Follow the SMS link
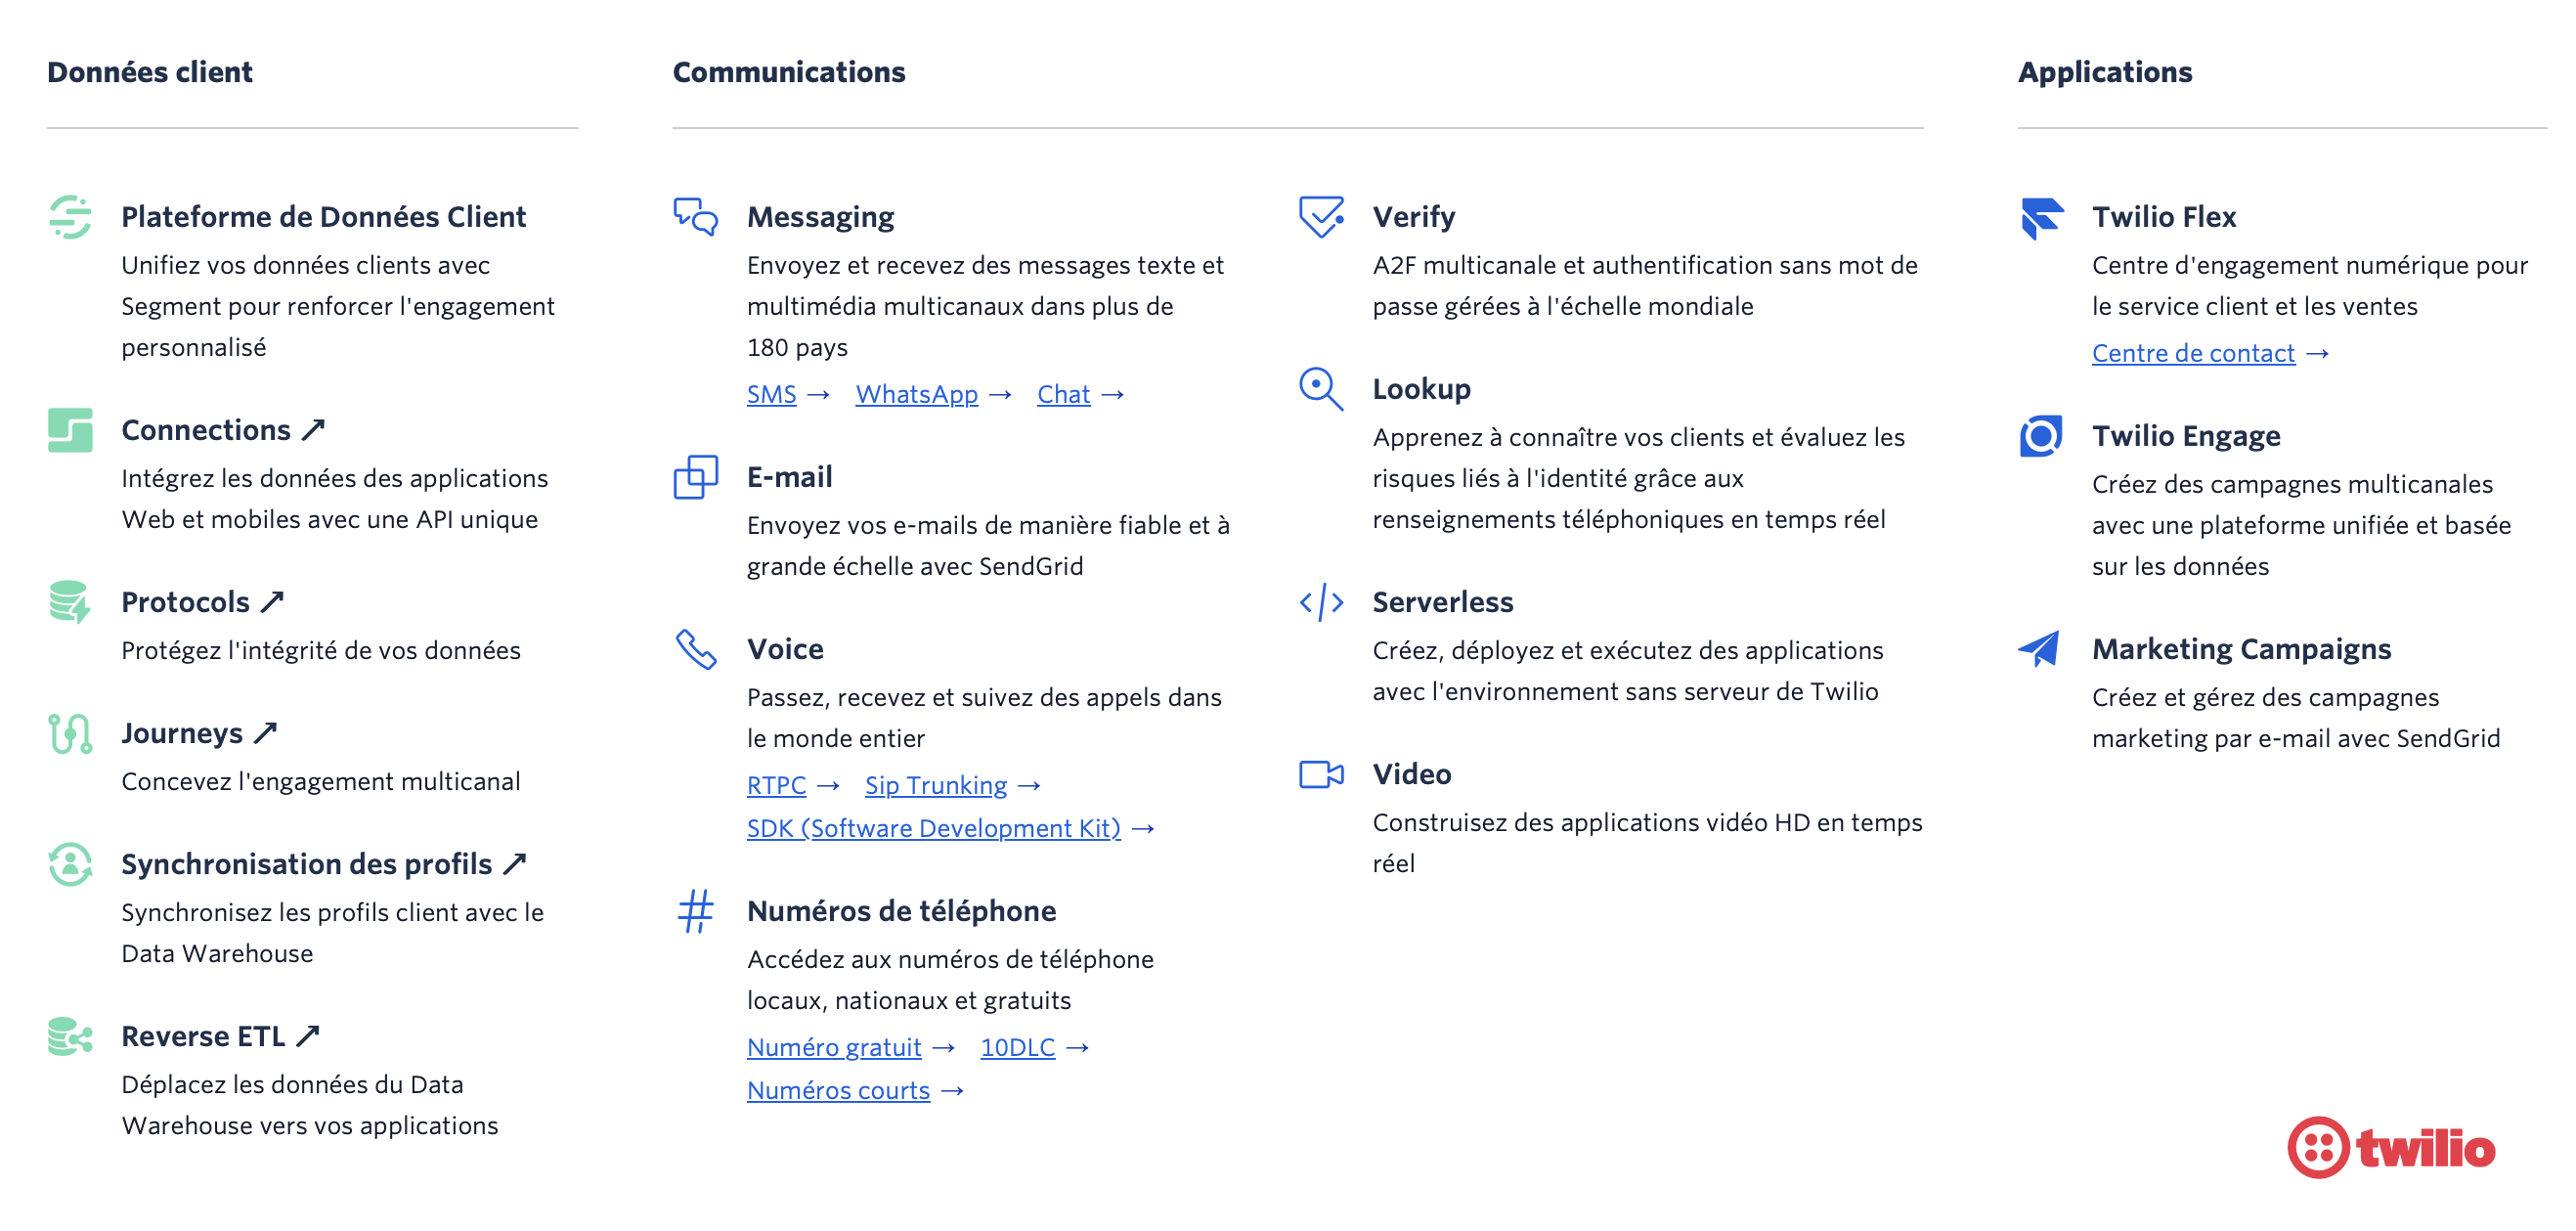This screenshot has height=1231, width=2576. click(x=771, y=395)
